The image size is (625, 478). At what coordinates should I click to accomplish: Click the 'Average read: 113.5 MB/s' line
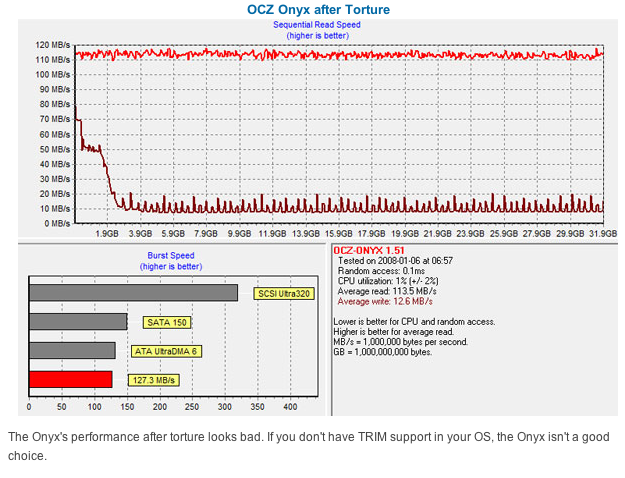(387, 291)
